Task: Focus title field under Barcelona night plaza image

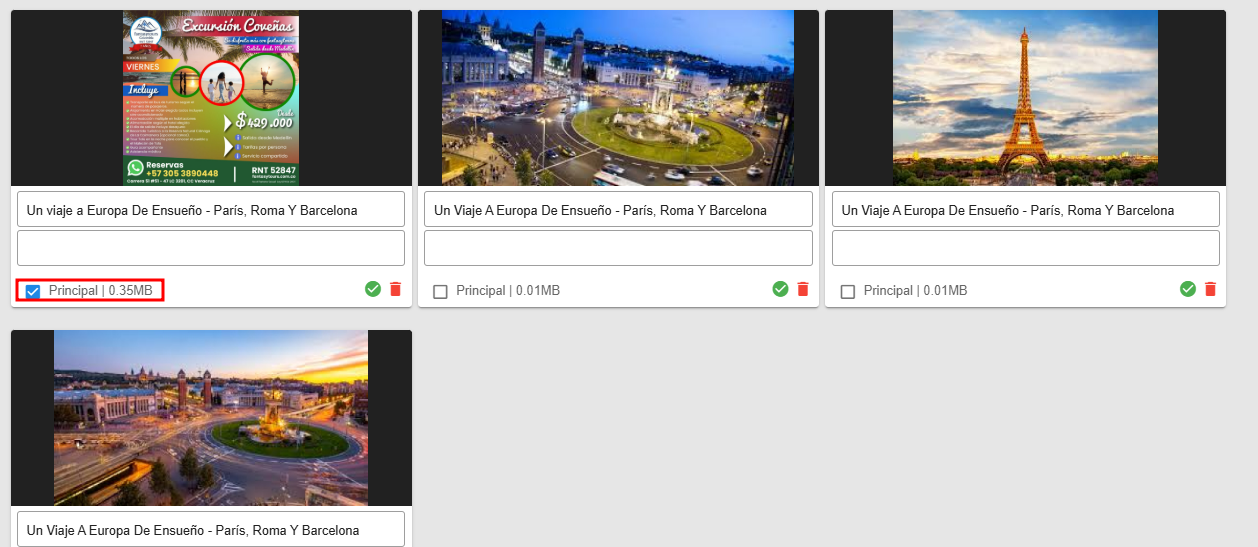Action: tap(618, 210)
